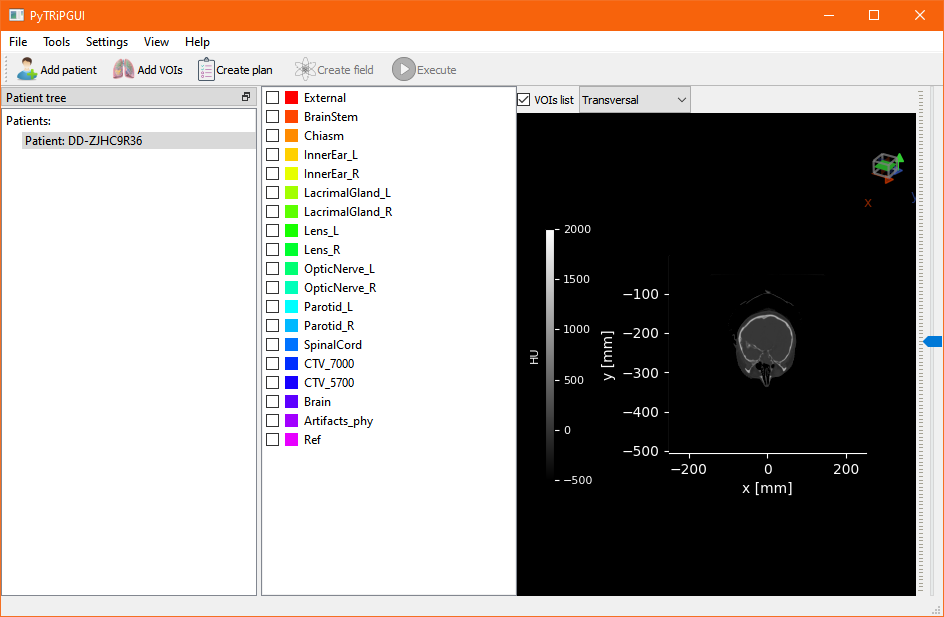Screen dimensions: 944x617
Task: Click the Add VOIs lungs icon
Action: tap(123, 69)
